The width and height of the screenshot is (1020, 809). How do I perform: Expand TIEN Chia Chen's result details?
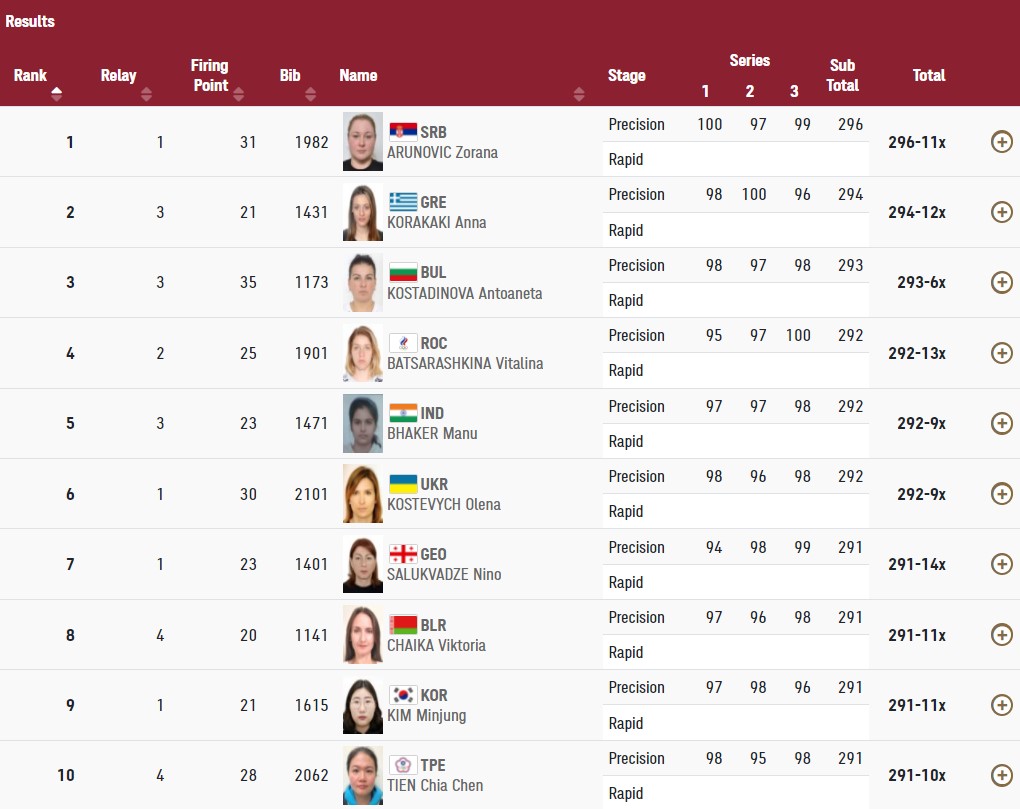click(1001, 775)
